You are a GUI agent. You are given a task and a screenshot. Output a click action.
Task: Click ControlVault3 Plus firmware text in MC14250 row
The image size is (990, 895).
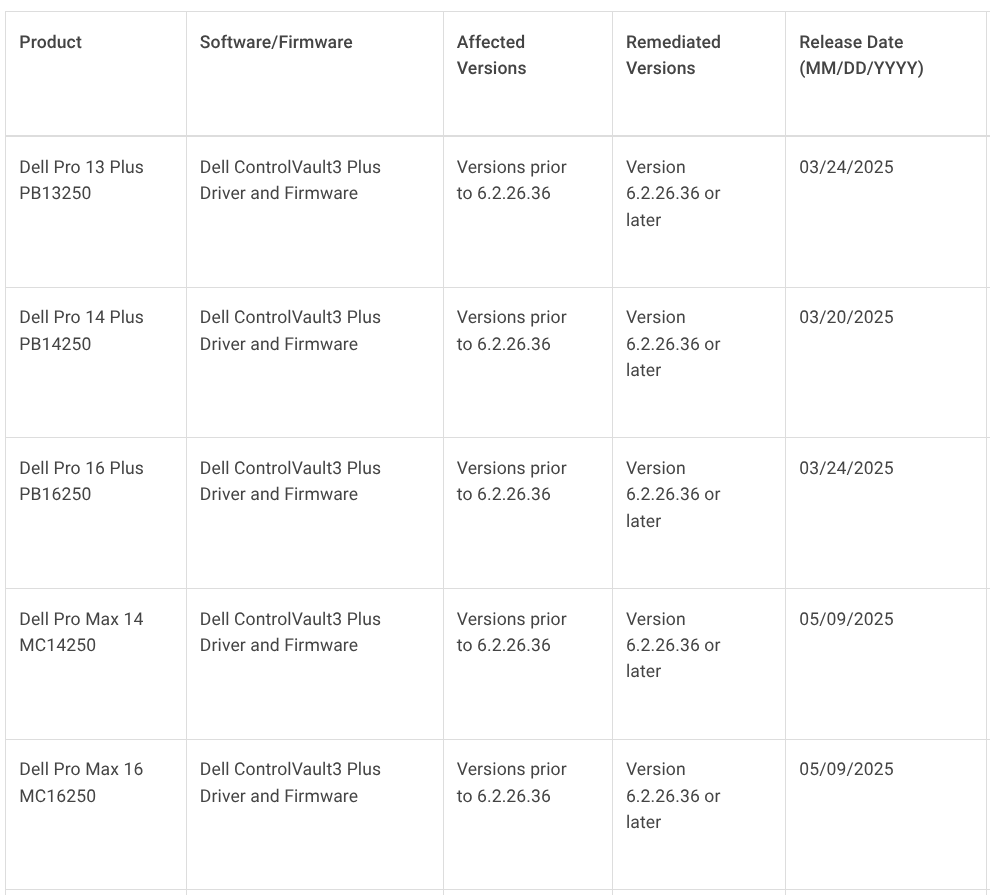pos(290,632)
